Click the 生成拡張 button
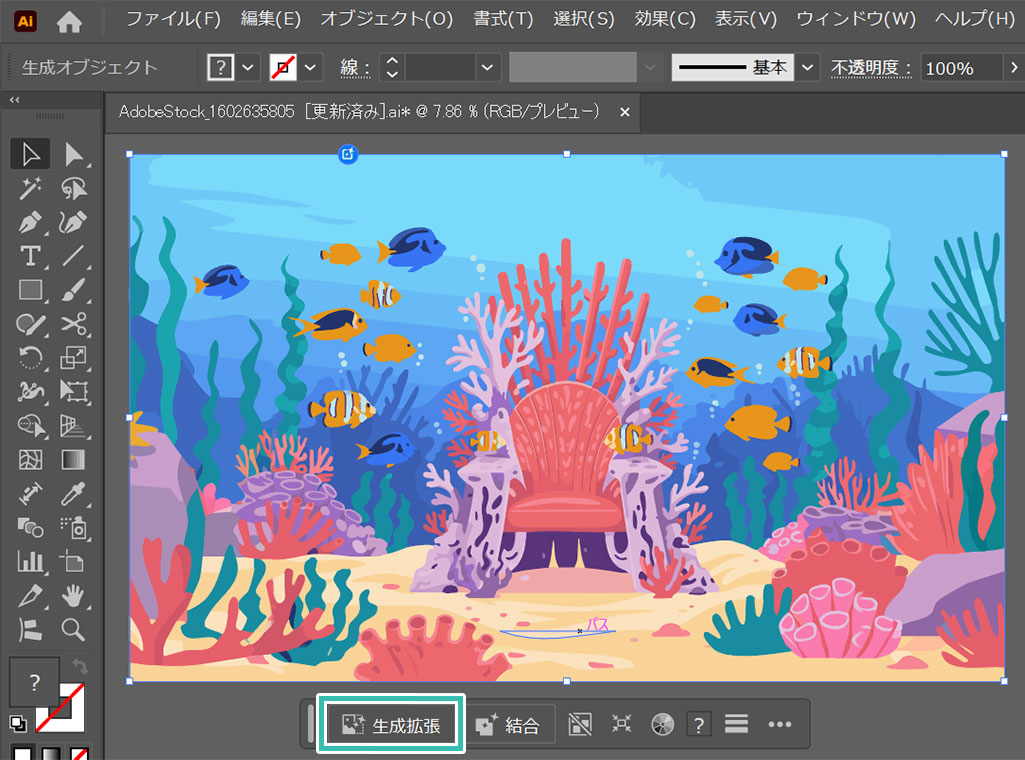Screen dimensions: 1025x760 391,725
